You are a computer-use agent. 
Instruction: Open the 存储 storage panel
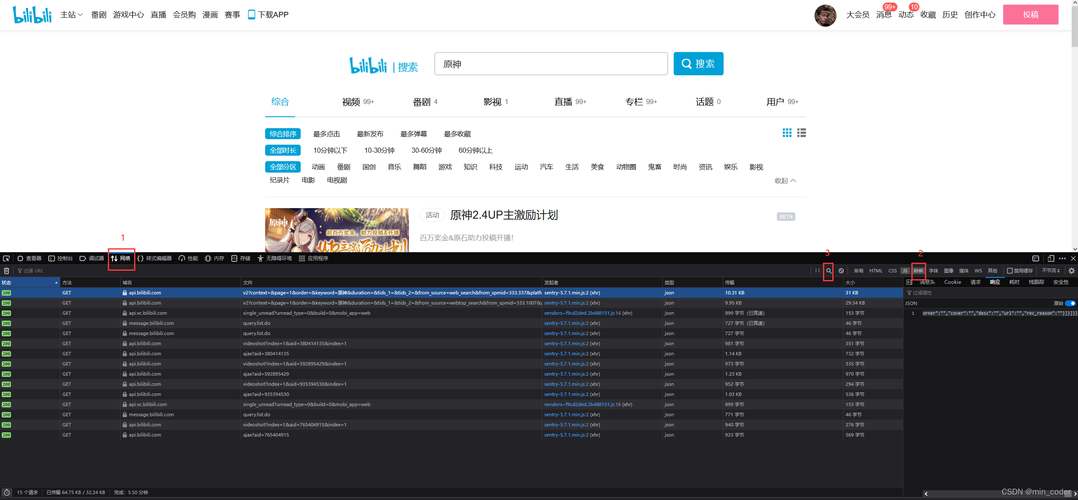(241, 259)
